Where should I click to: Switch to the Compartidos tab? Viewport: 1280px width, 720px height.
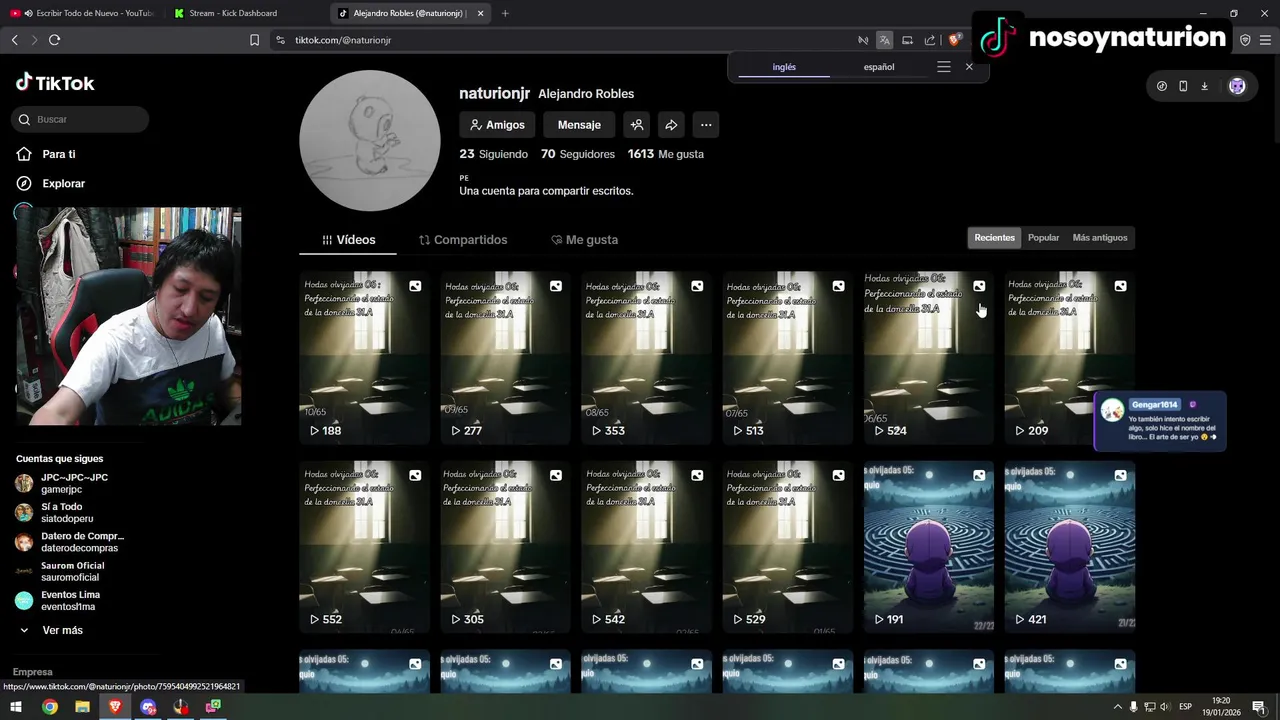pos(463,240)
